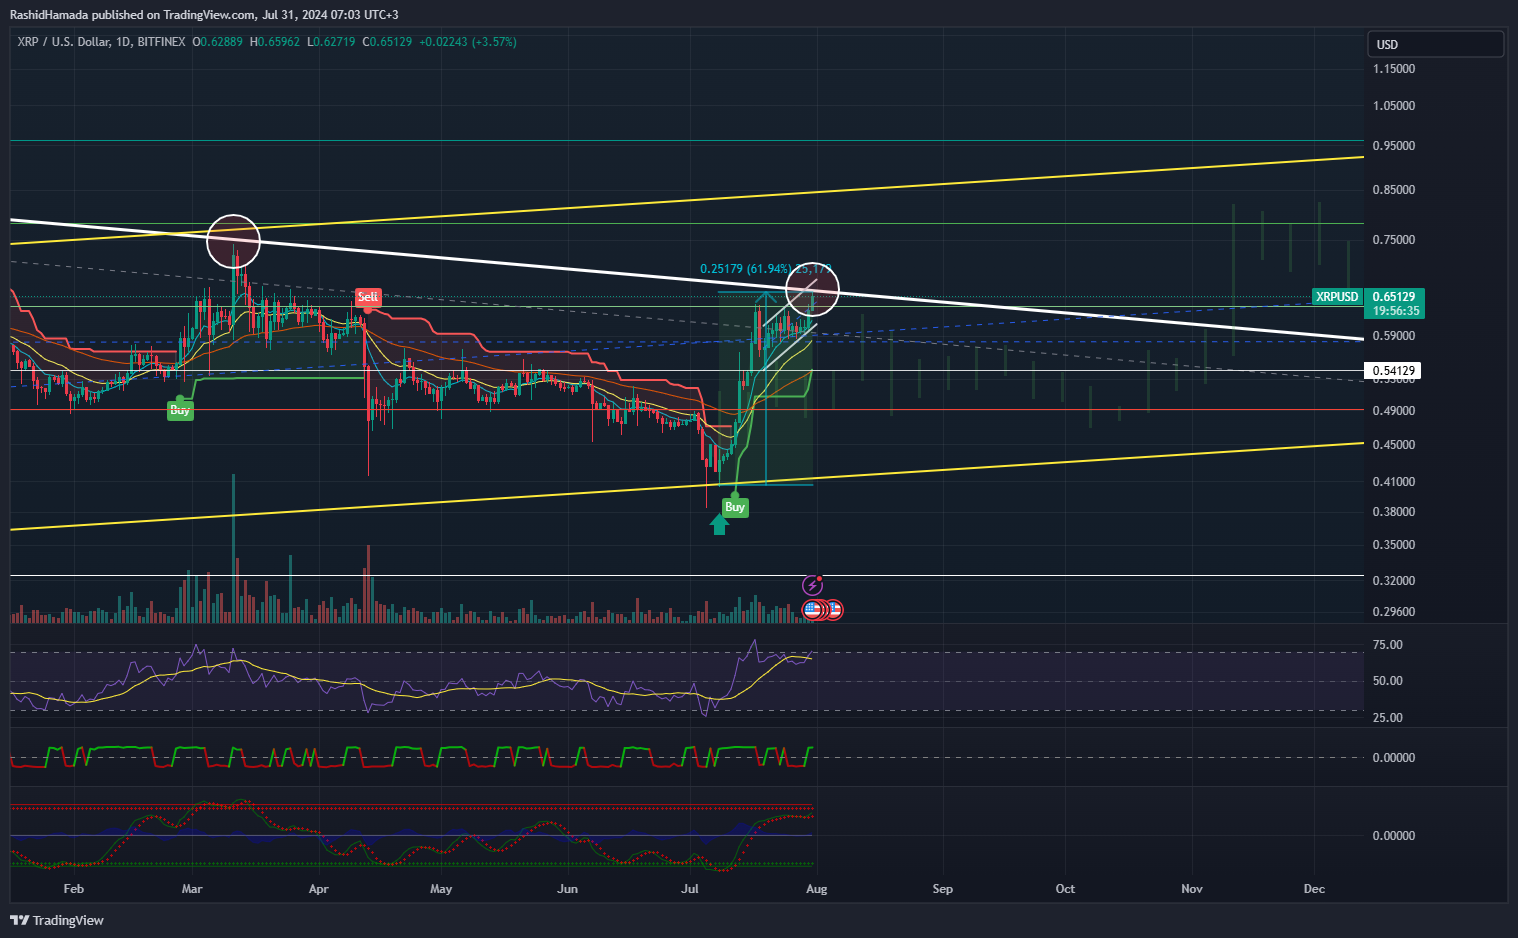Click the Oct label on time axis
The height and width of the screenshot is (938, 1518).
point(1066,889)
